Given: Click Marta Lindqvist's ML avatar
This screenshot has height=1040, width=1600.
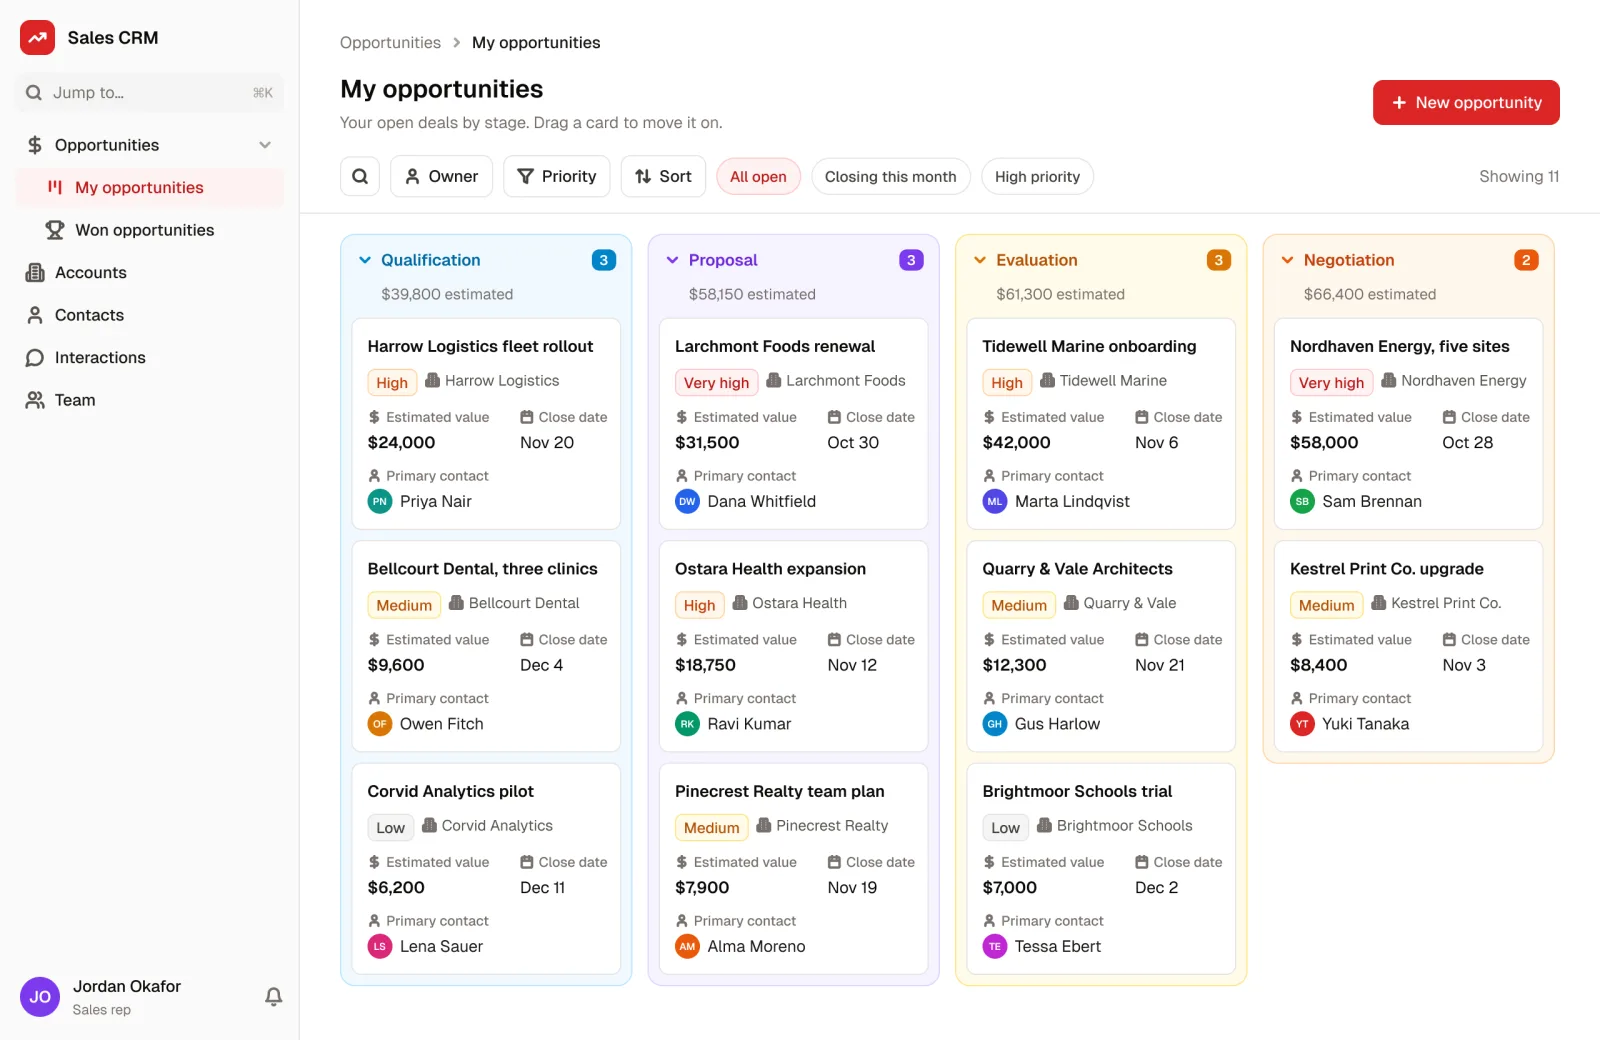Looking at the screenshot, I should pyautogui.click(x=994, y=501).
